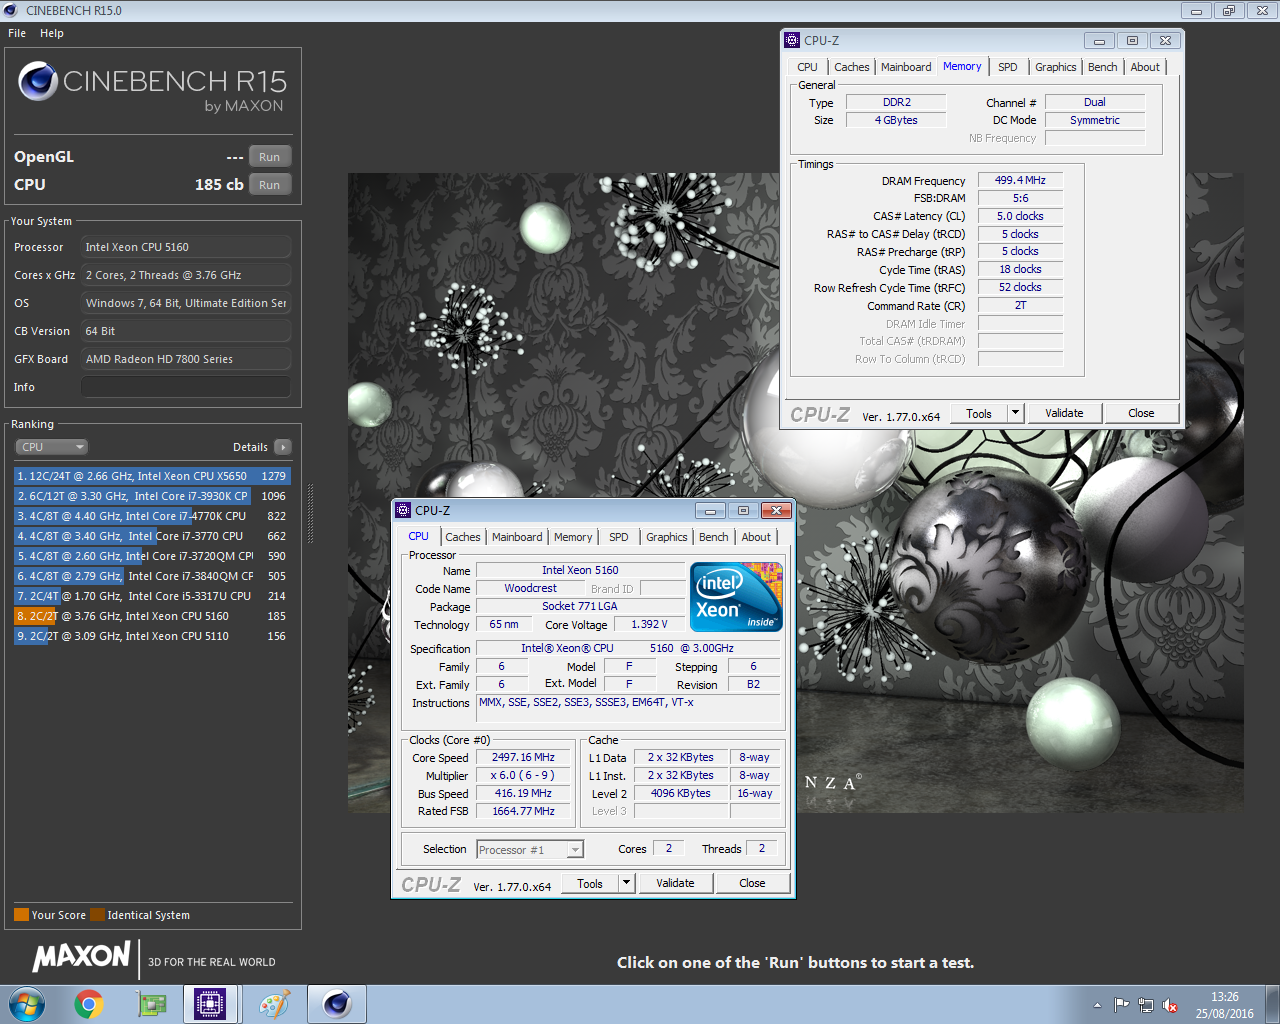Screen dimensions: 1280x1024
Task: Expand Tools dropdown arrow in memory window
Action: (x=1015, y=413)
